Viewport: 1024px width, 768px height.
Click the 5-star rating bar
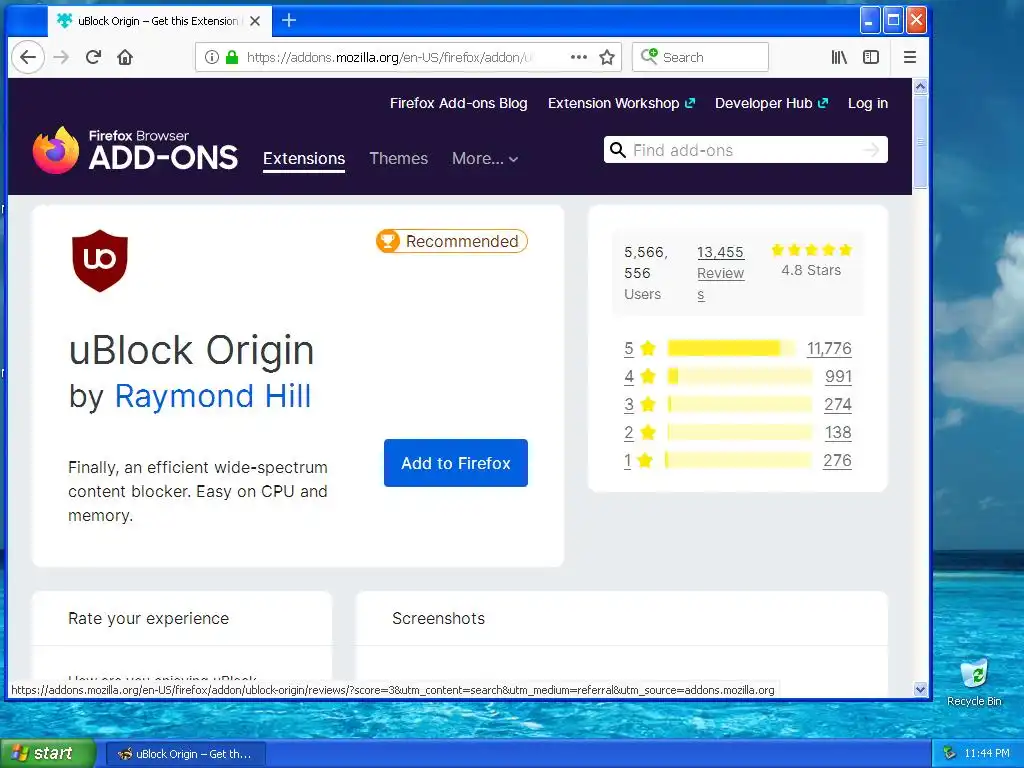click(731, 348)
